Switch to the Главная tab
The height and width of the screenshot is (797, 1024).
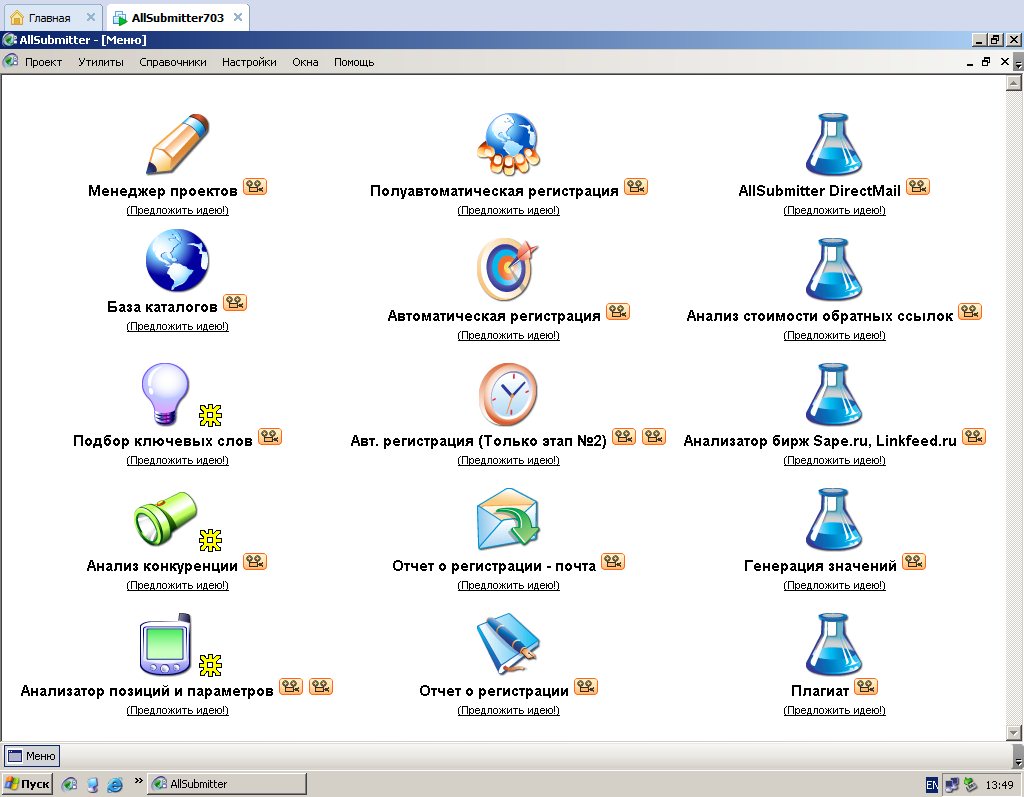[49, 18]
